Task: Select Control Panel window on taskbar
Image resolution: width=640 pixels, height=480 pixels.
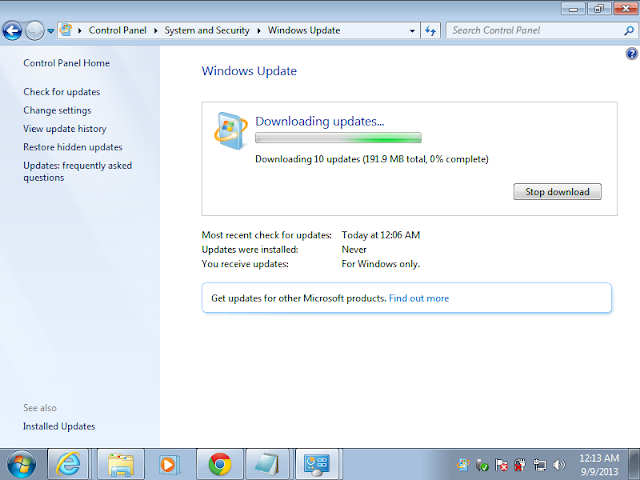Action: tap(317, 464)
